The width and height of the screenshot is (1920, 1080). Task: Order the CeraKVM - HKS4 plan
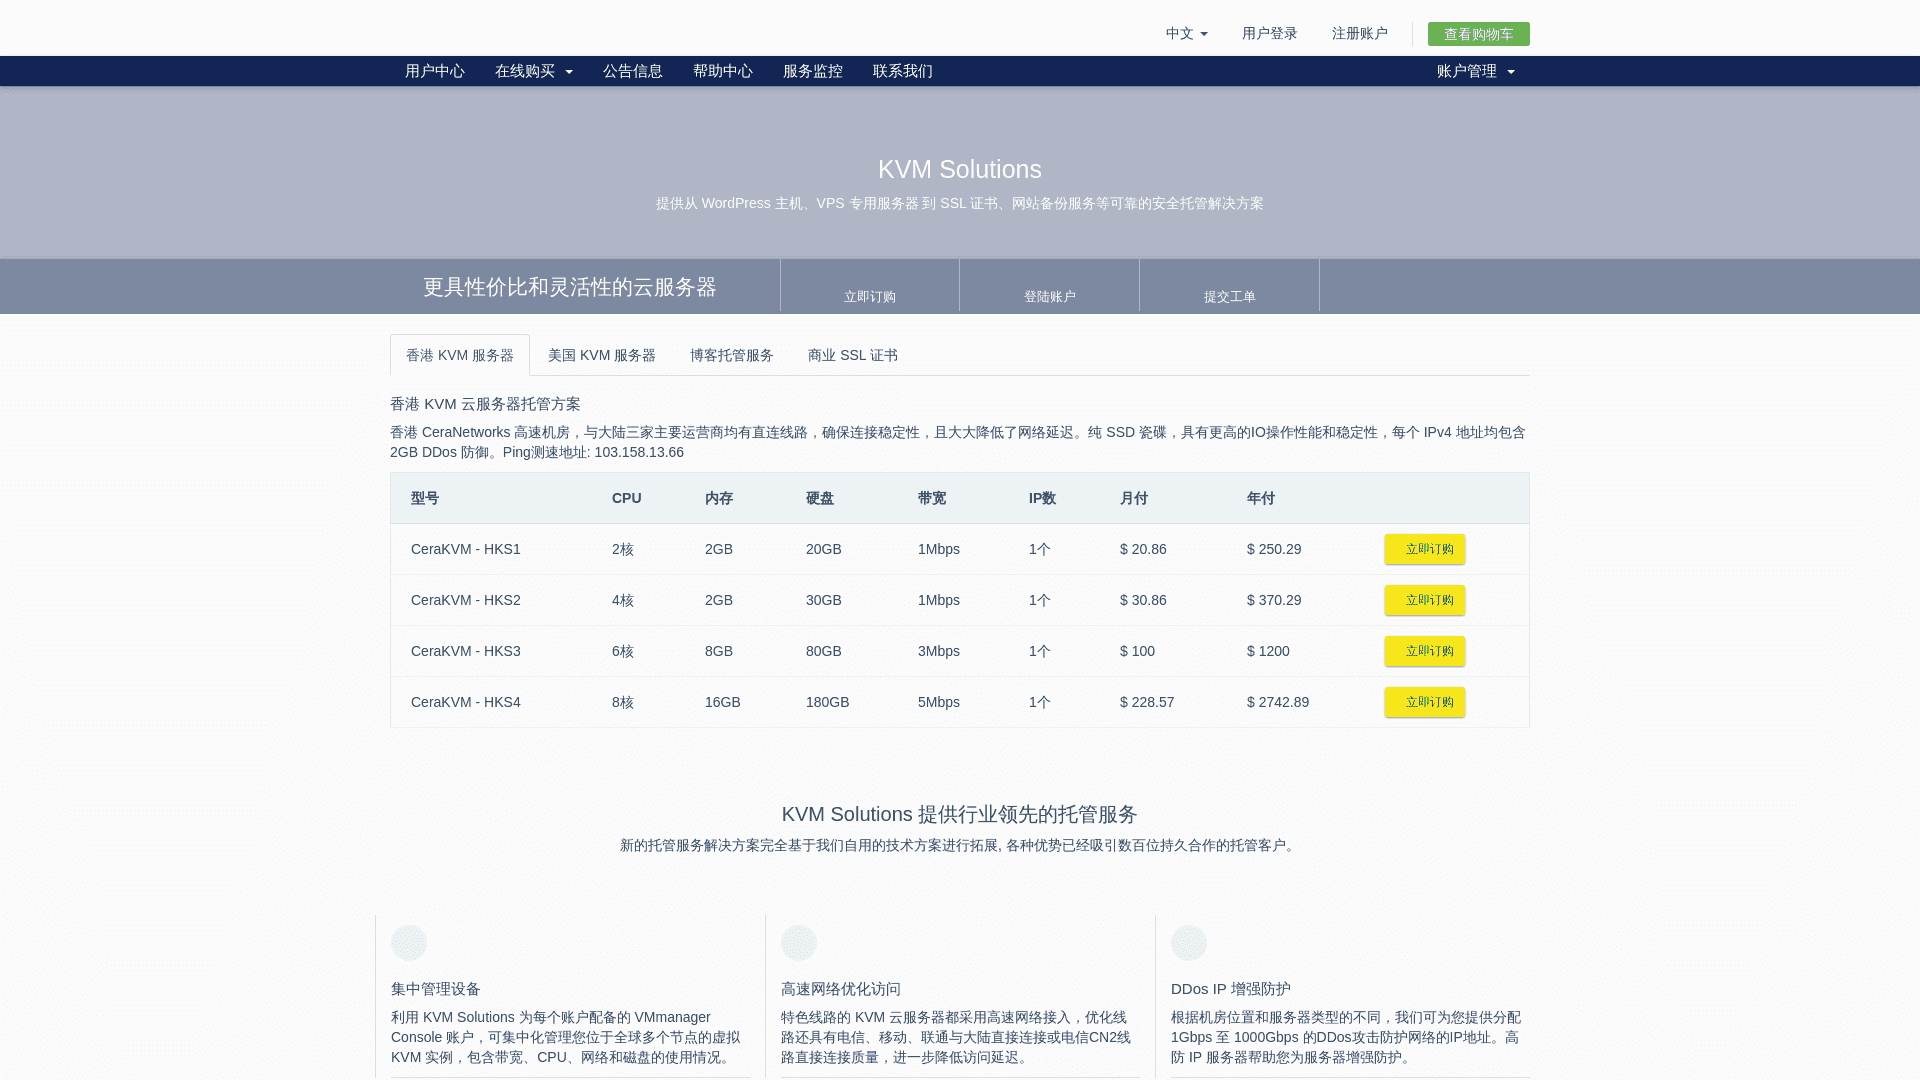1424,702
